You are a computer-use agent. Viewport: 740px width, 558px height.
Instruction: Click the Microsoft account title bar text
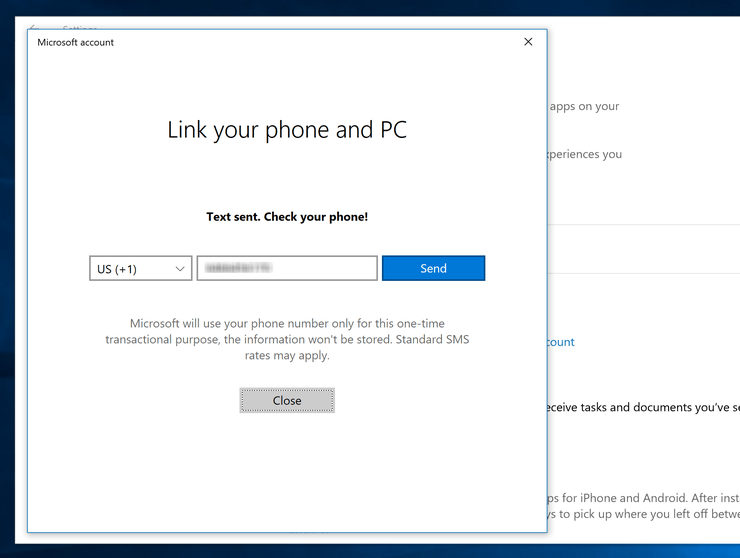pos(76,42)
